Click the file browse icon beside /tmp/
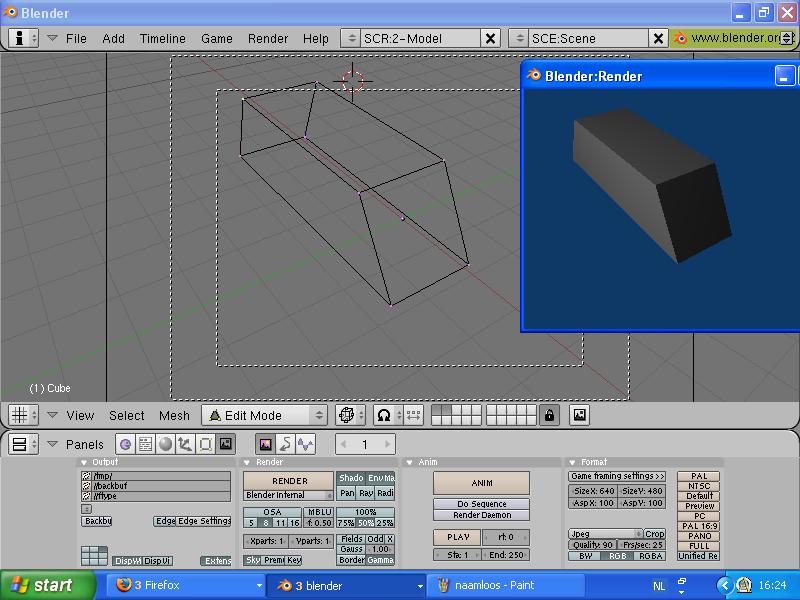The image size is (800, 600). pyautogui.click(x=87, y=476)
